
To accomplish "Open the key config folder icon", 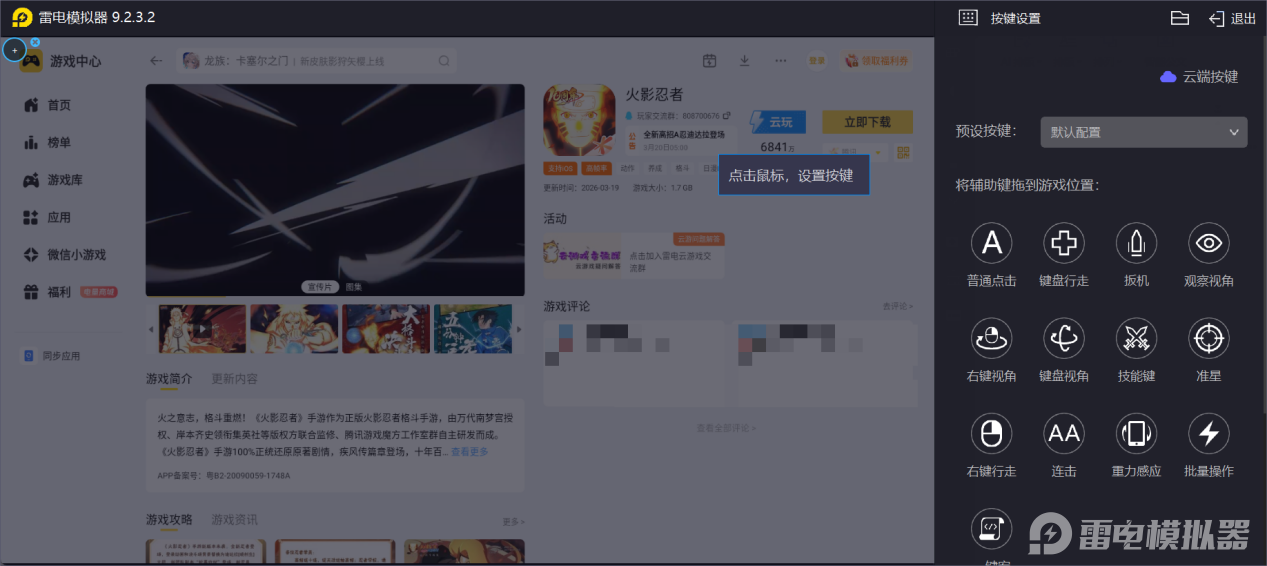I will (1179, 18).
